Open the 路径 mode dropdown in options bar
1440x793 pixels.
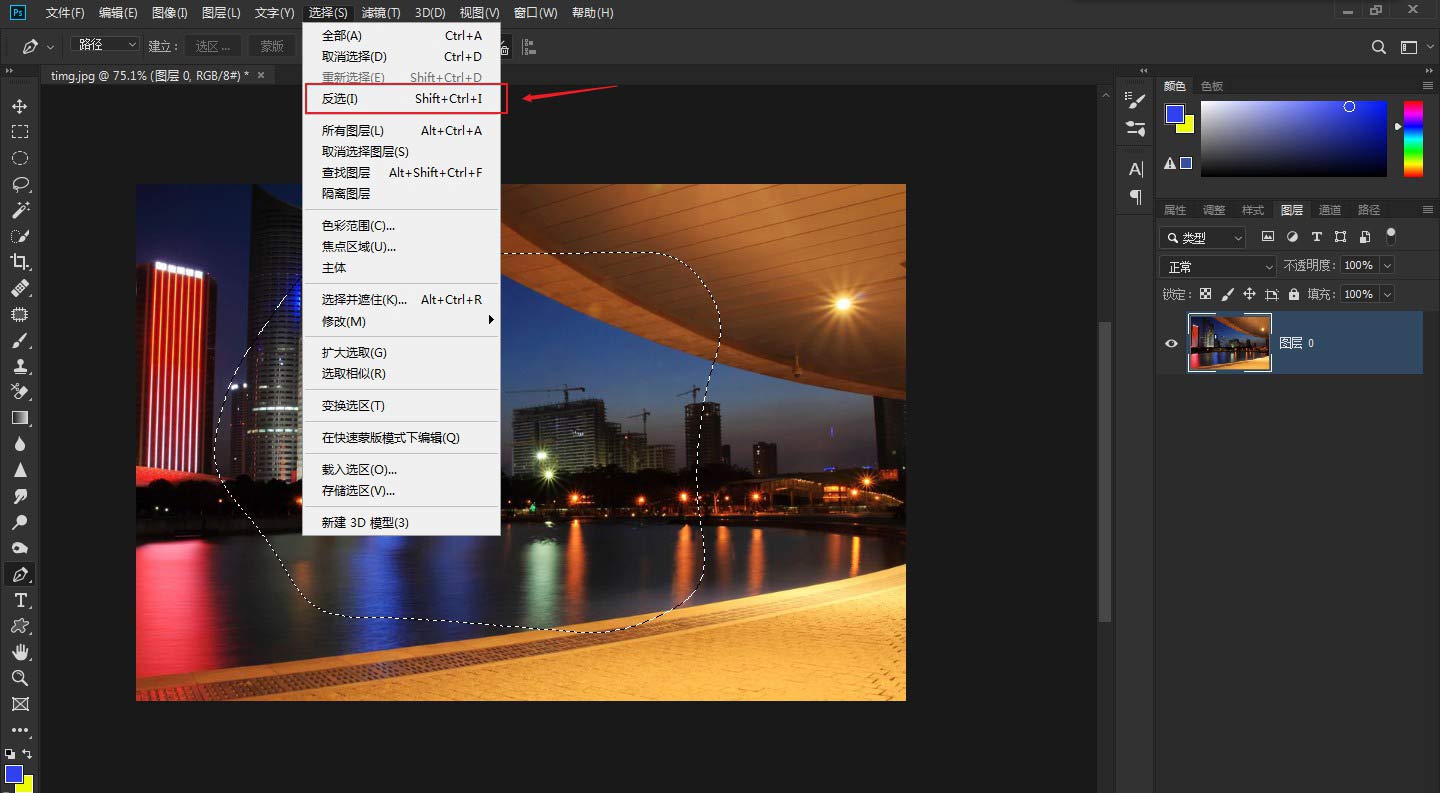click(x=106, y=45)
